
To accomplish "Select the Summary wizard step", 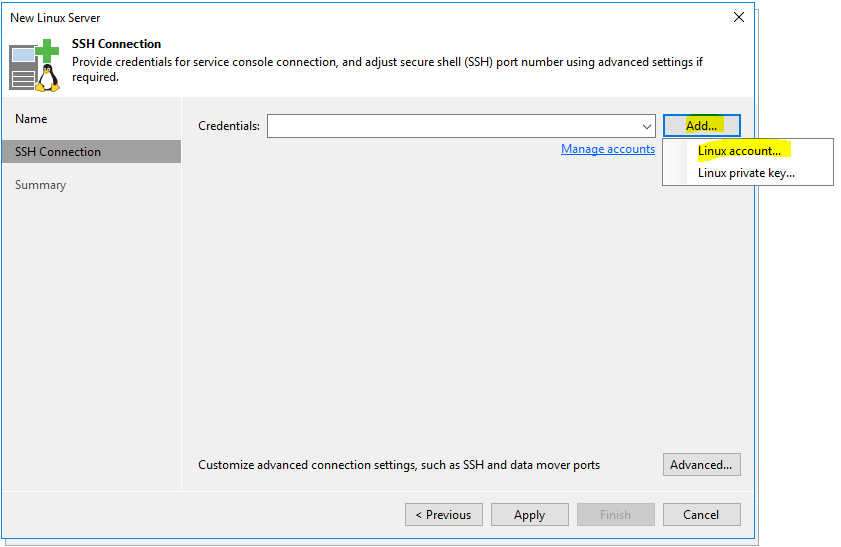I will coord(40,185).
